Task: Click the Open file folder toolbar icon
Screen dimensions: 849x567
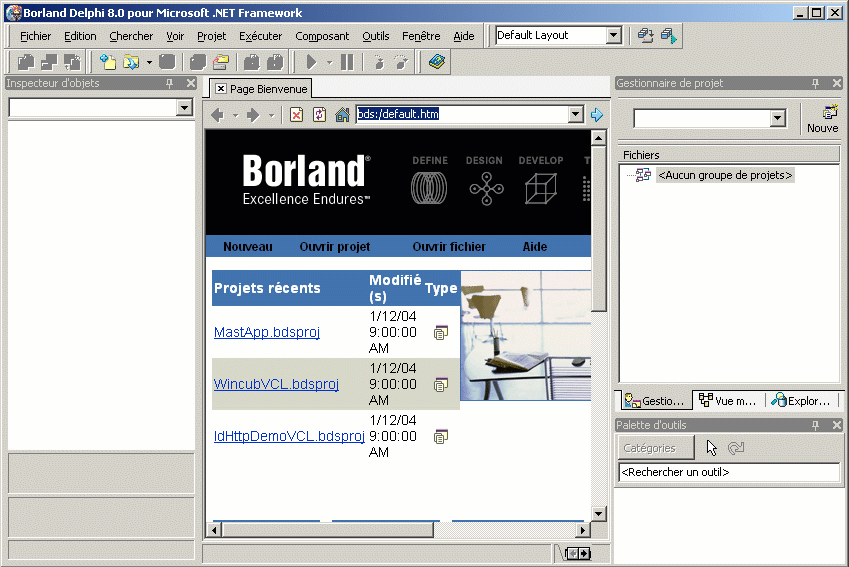Action: coord(130,62)
